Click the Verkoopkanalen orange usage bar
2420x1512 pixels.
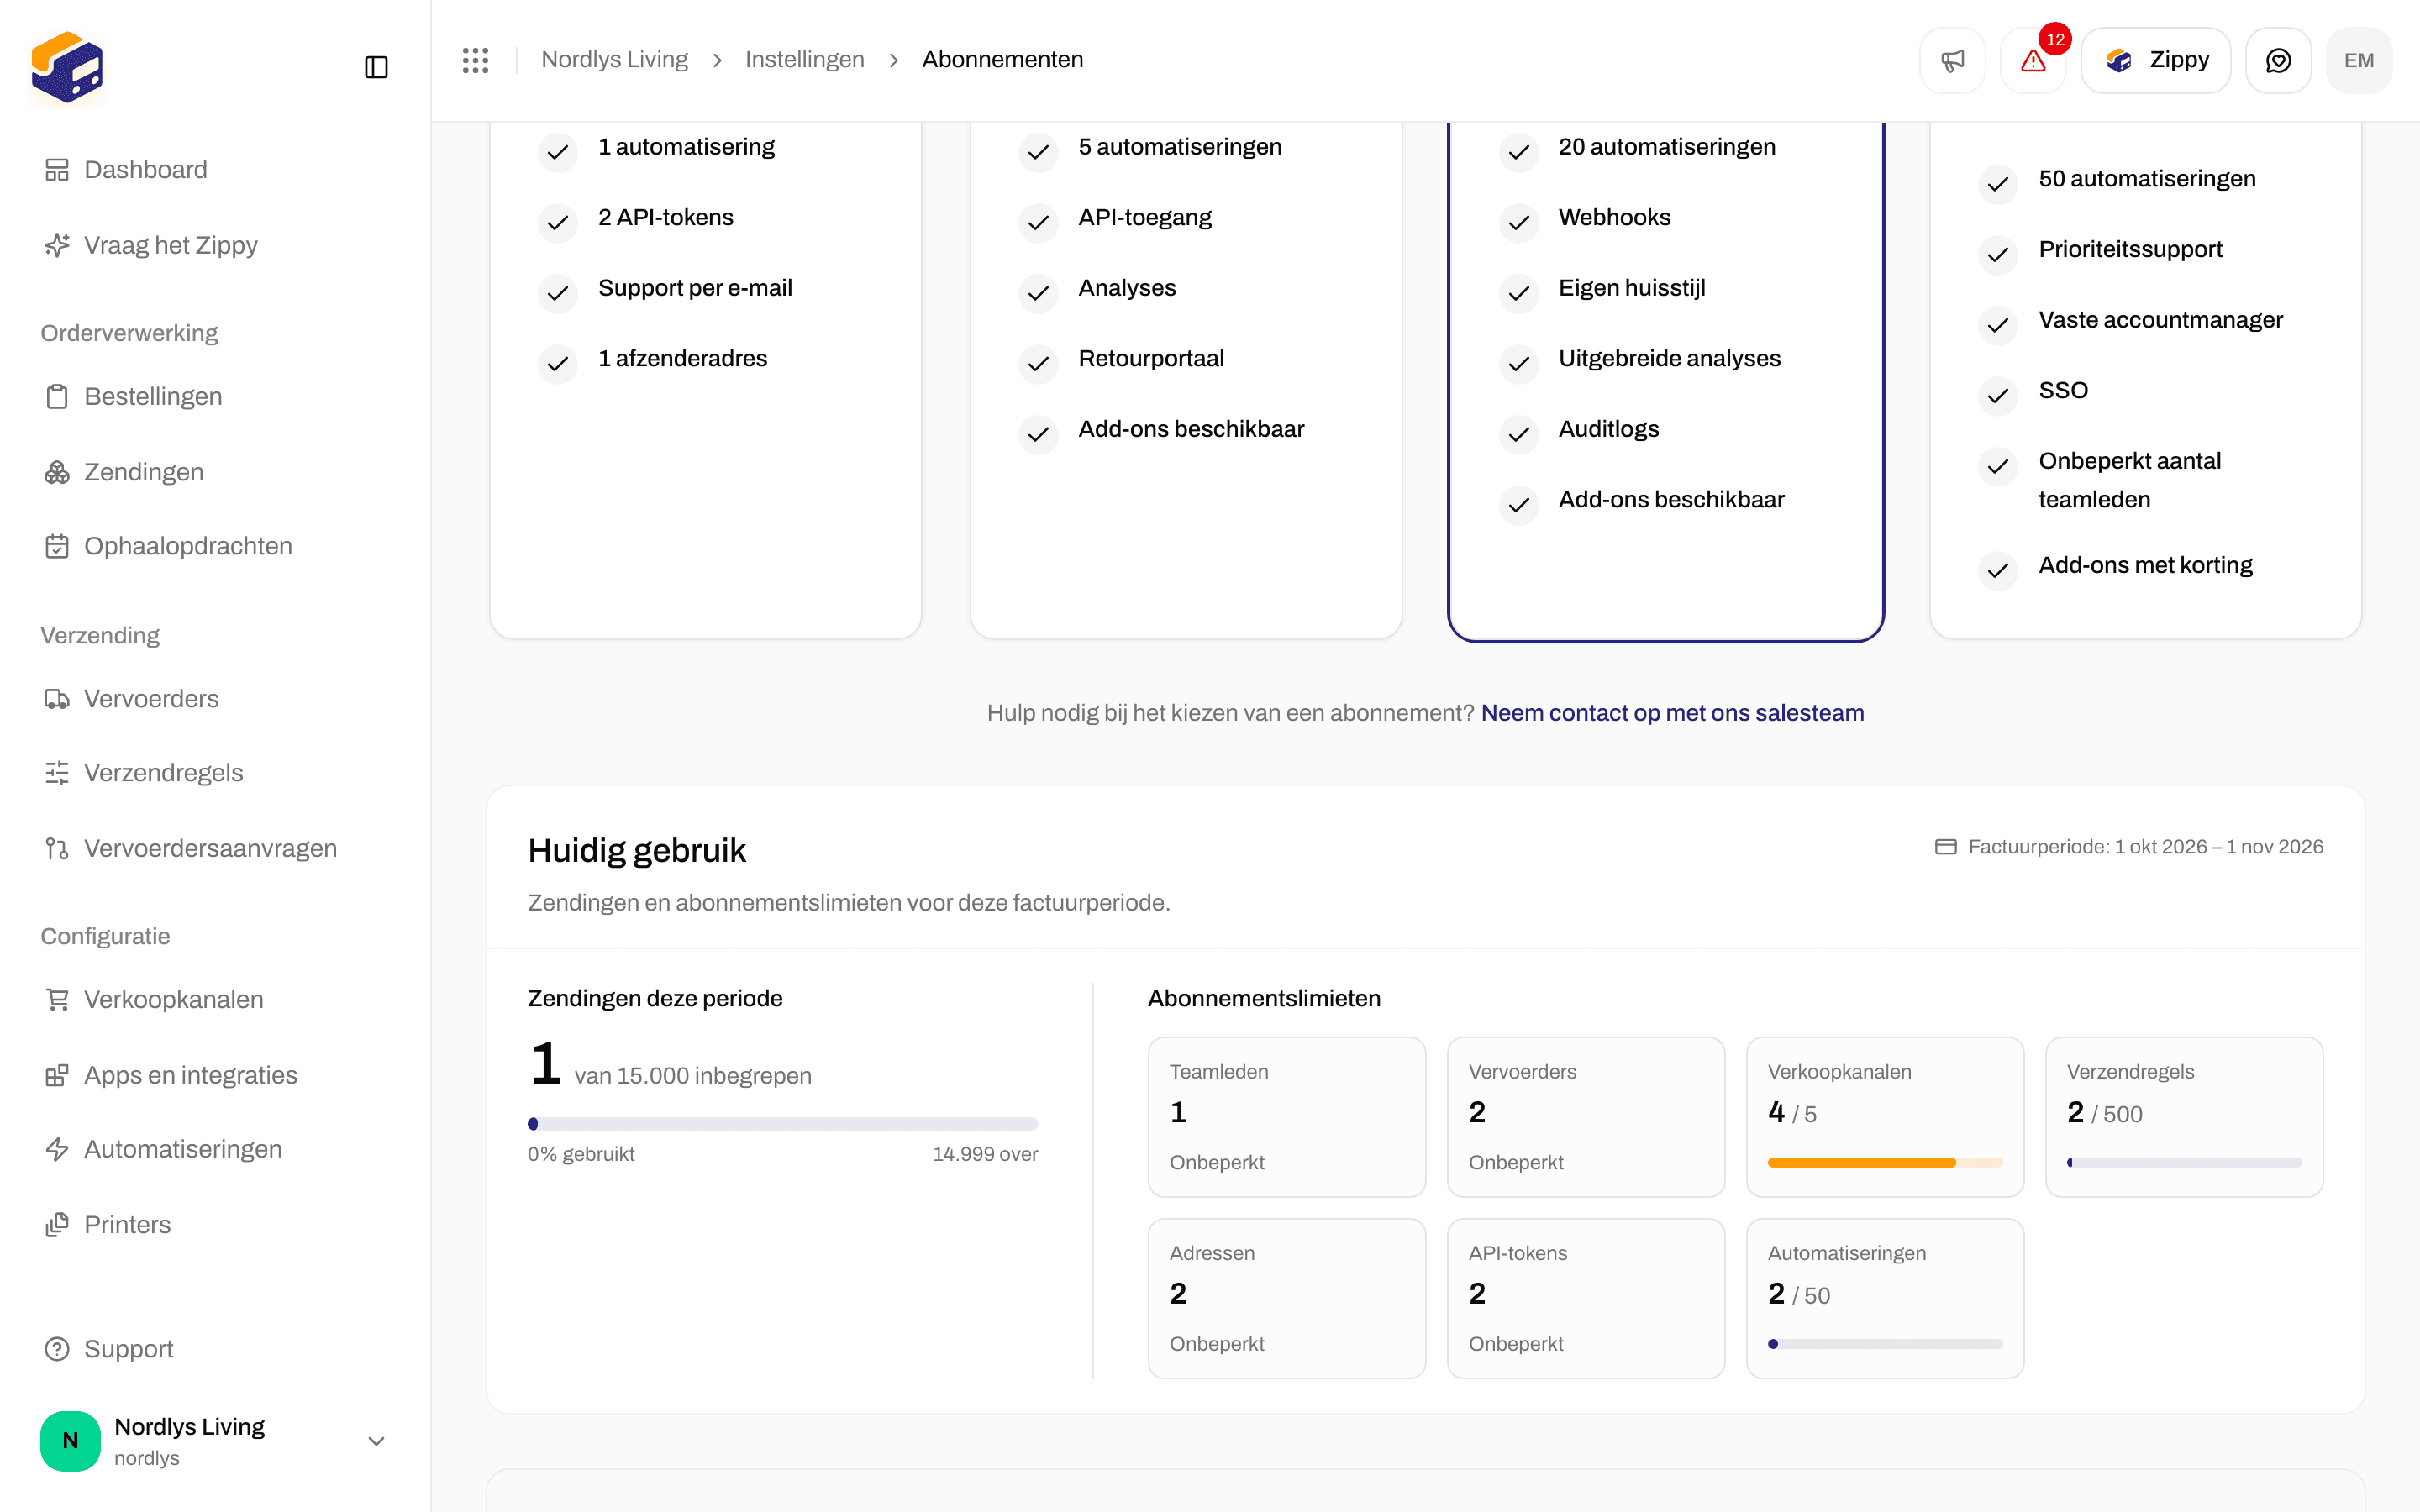(x=1885, y=1163)
